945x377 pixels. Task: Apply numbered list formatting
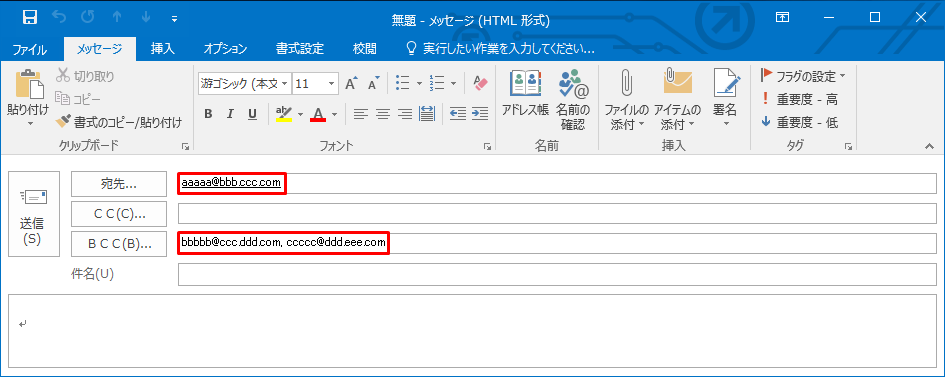coord(437,84)
